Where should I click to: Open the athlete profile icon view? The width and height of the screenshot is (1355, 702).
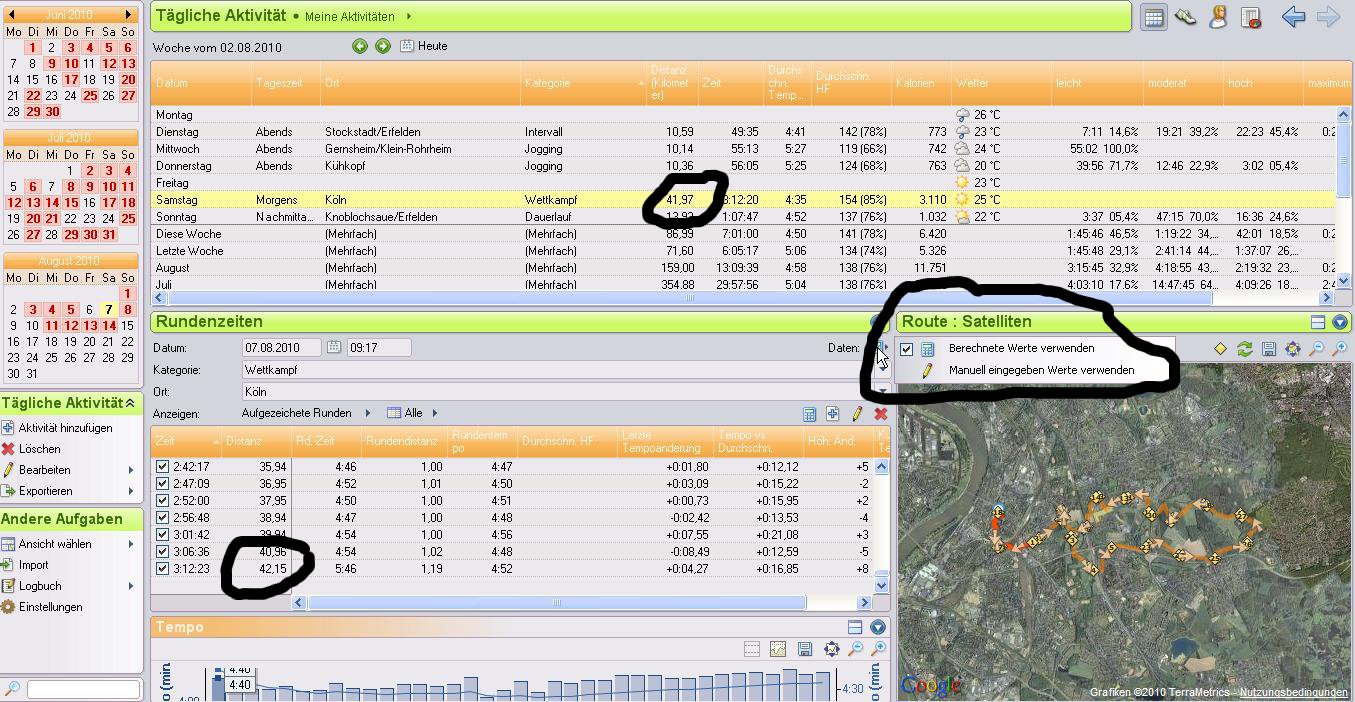coord(1218,17)
